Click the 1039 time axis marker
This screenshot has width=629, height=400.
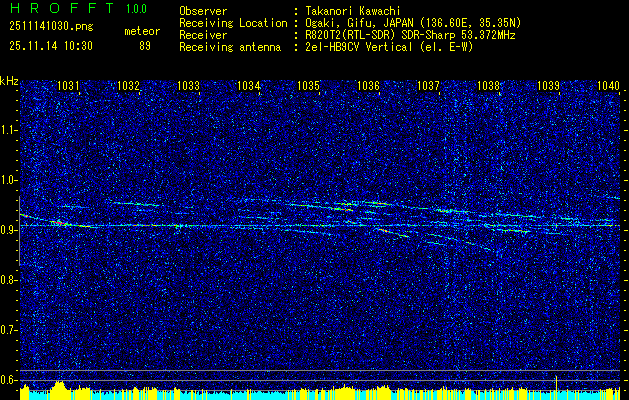click(x=548, y=85)
